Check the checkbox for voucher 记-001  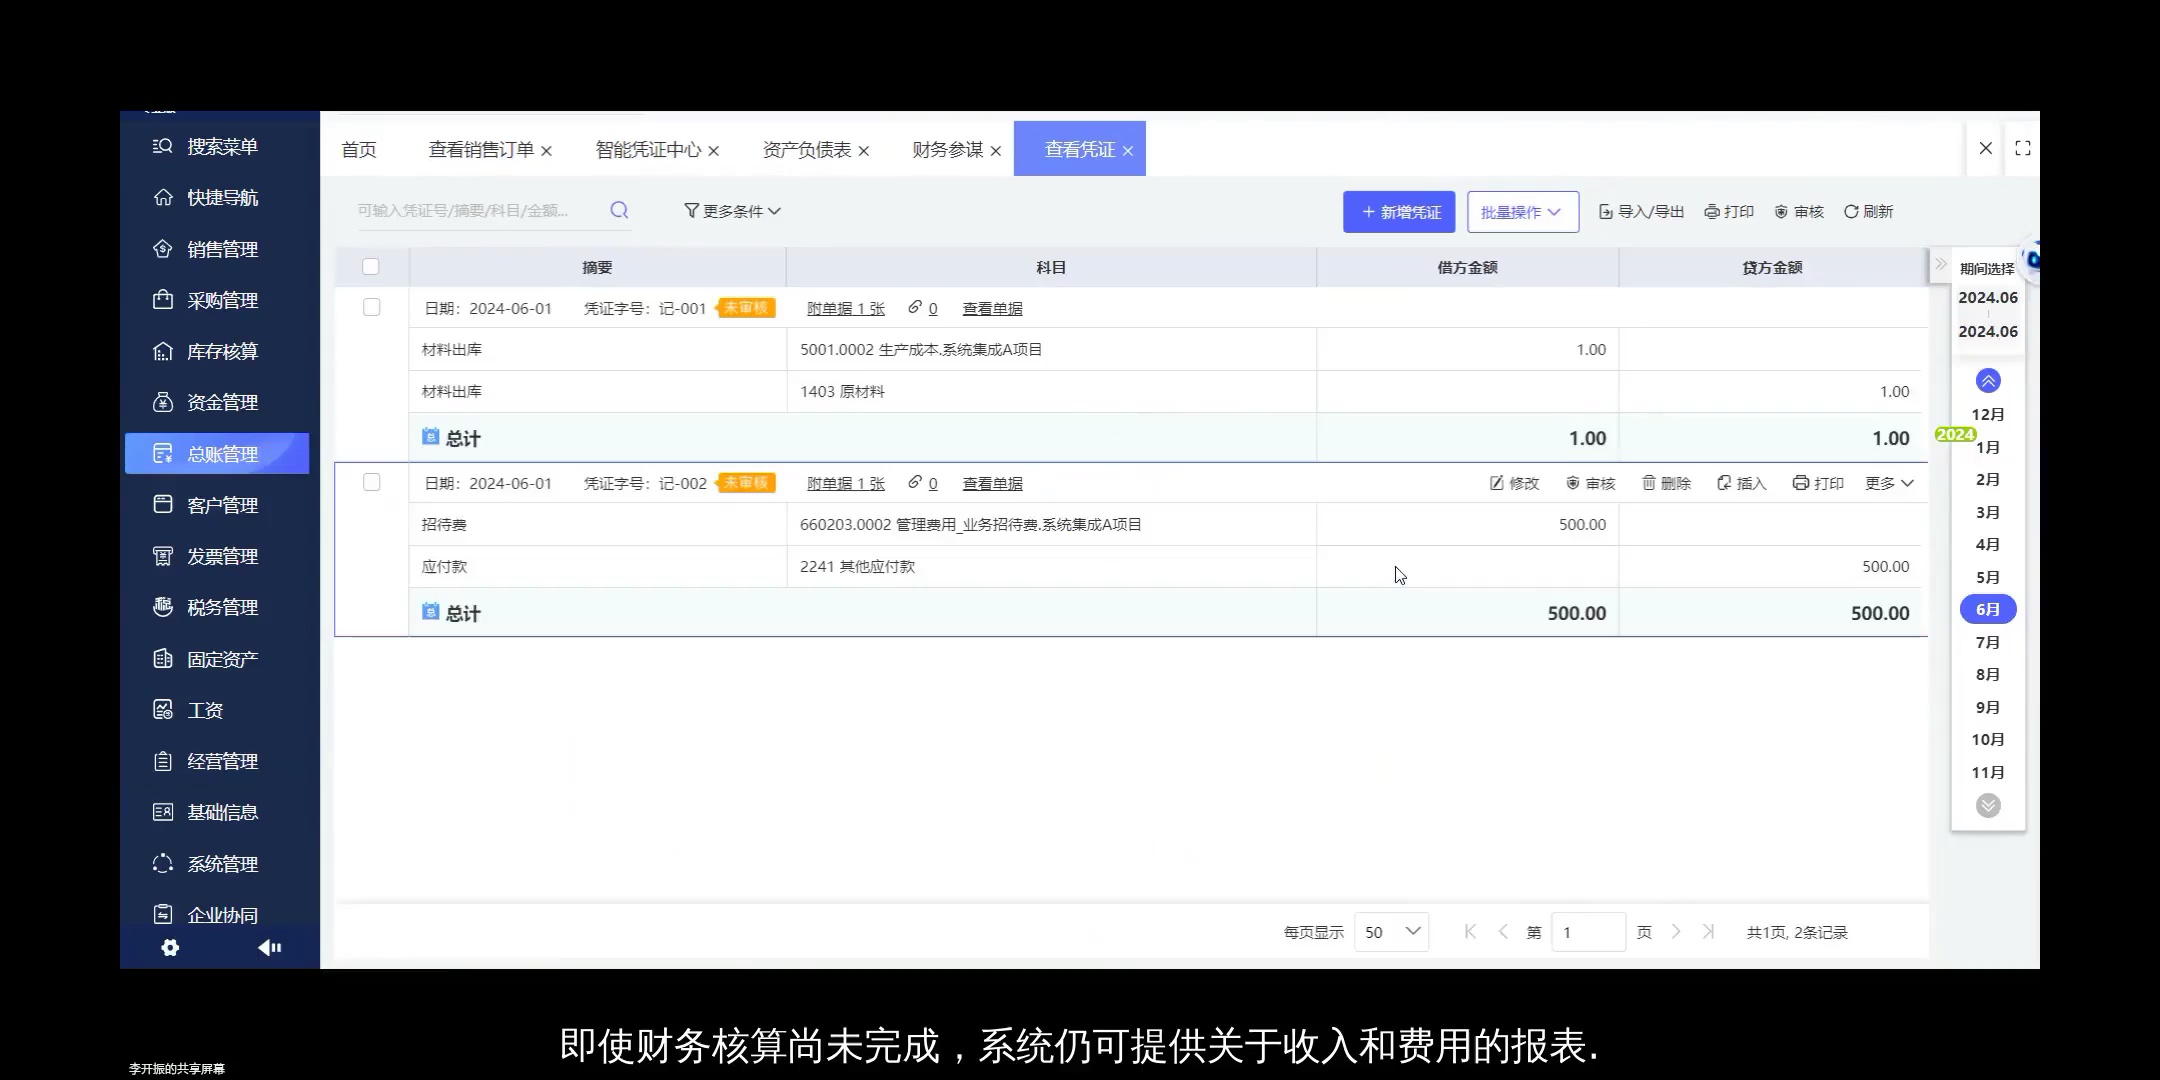pyautogui.click(x=371, y=308)
